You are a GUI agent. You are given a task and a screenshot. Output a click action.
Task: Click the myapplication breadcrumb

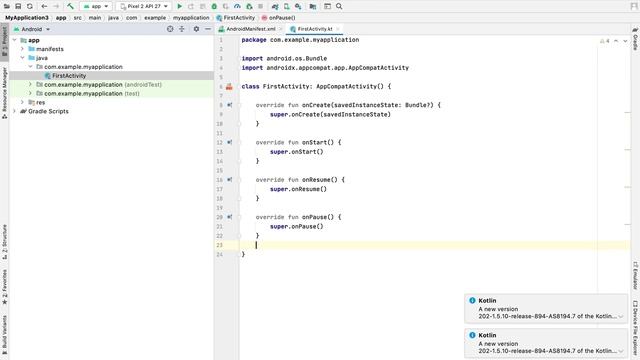click(x=191, y=18)
